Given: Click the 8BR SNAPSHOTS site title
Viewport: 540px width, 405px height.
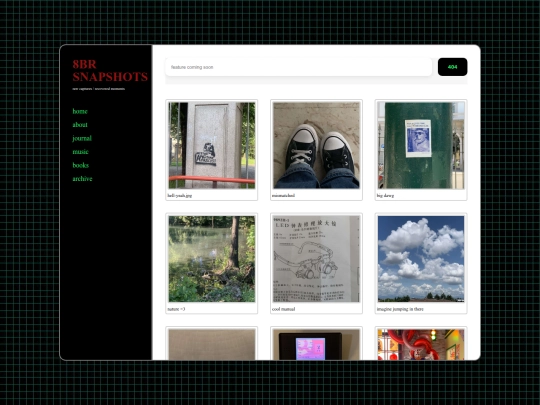Looking at the screenshot, I should coord(110,70).
